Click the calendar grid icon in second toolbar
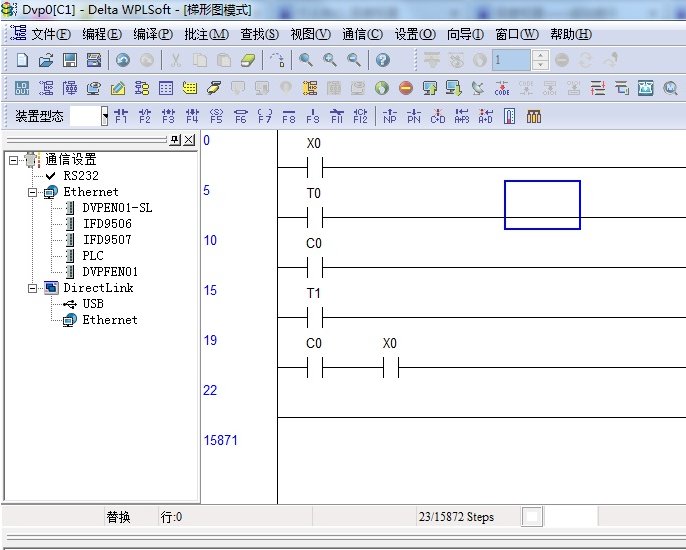686x550 pixels. point(166,88)
